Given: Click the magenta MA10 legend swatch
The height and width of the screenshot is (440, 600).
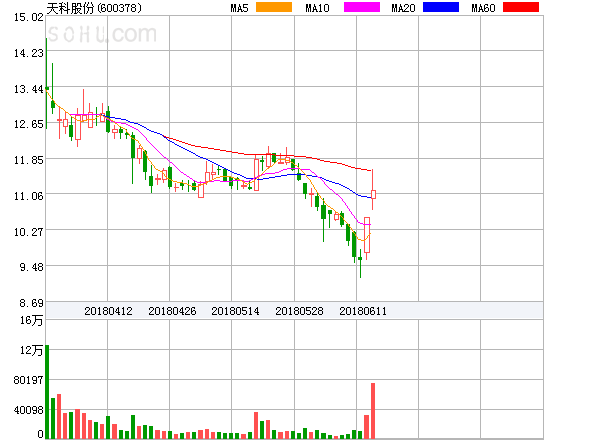Looking at the screenshot, I should click(x=362, y=7).
